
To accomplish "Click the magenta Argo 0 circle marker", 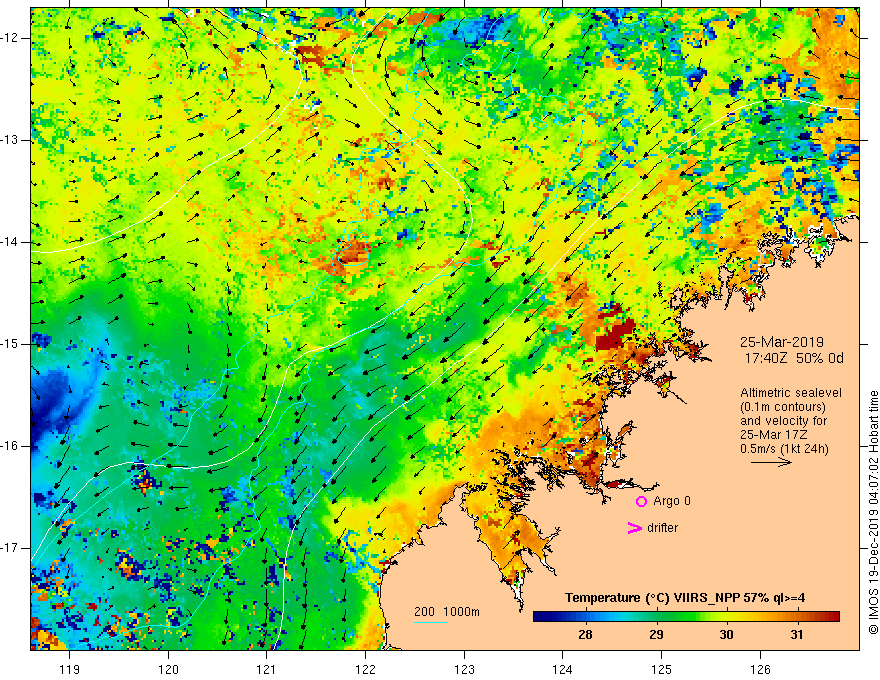I will tap(641, 501).
